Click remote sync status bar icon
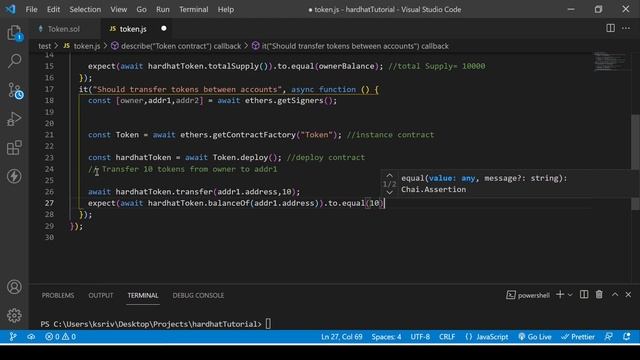 click(31, 337)
